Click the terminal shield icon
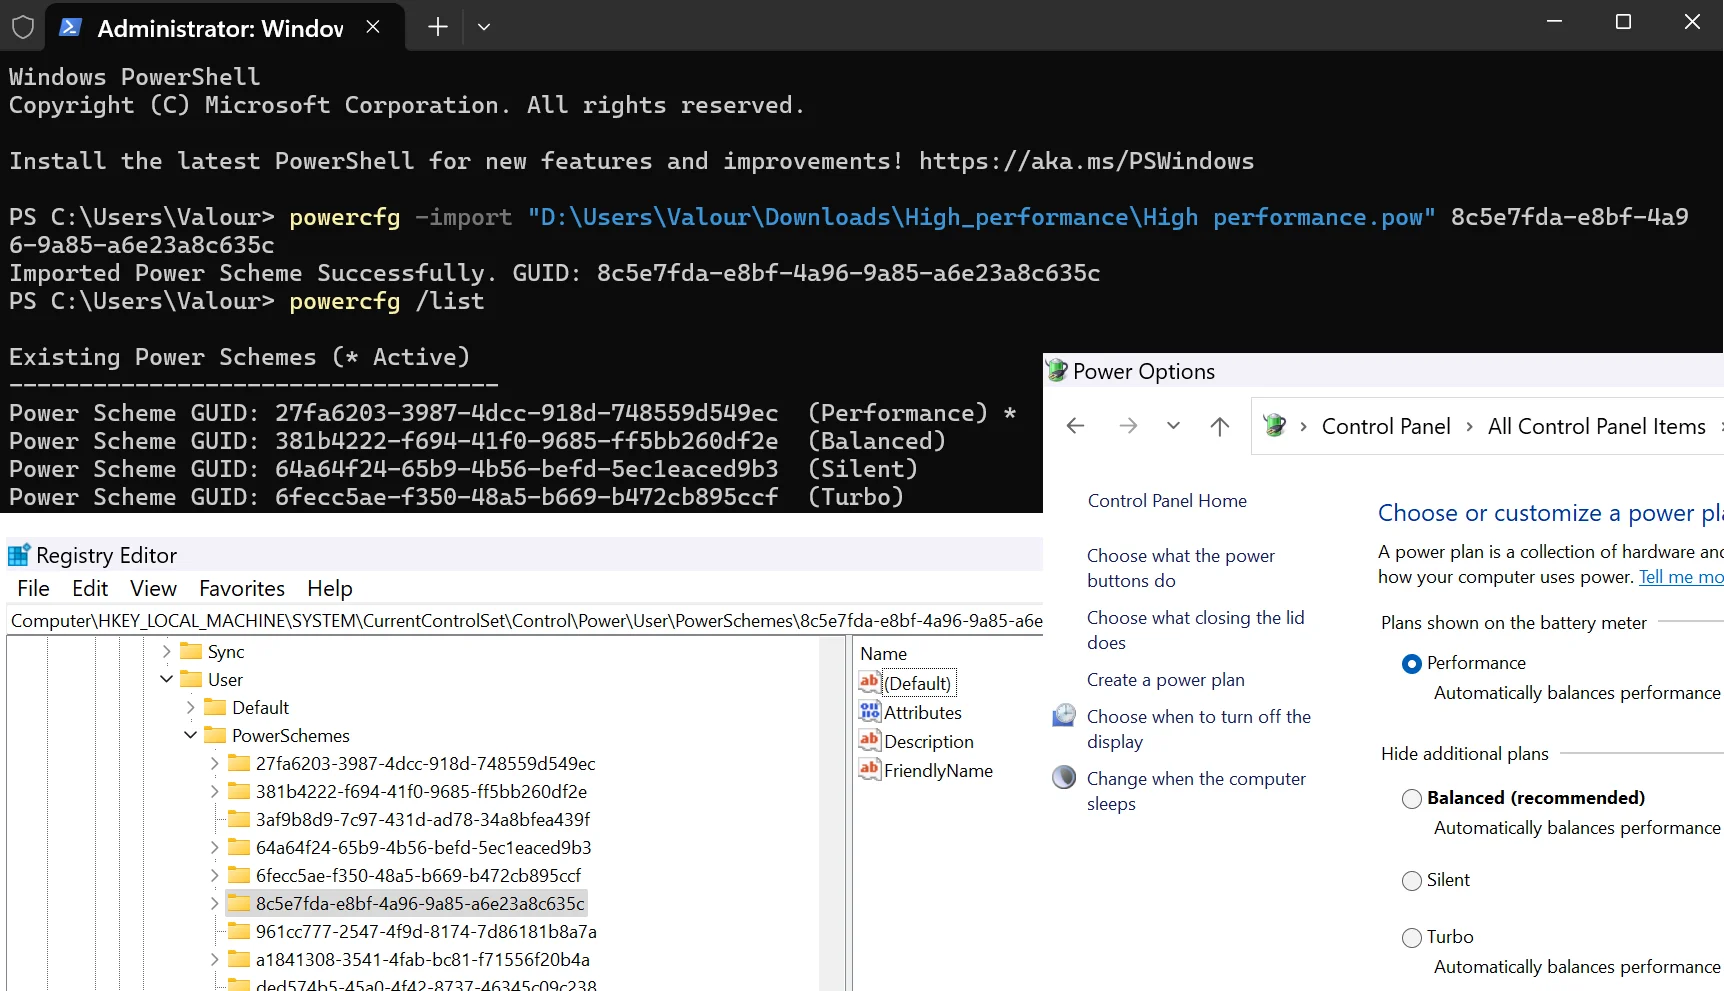Viewport: 1724px width, 991px height. pos(23,27)
